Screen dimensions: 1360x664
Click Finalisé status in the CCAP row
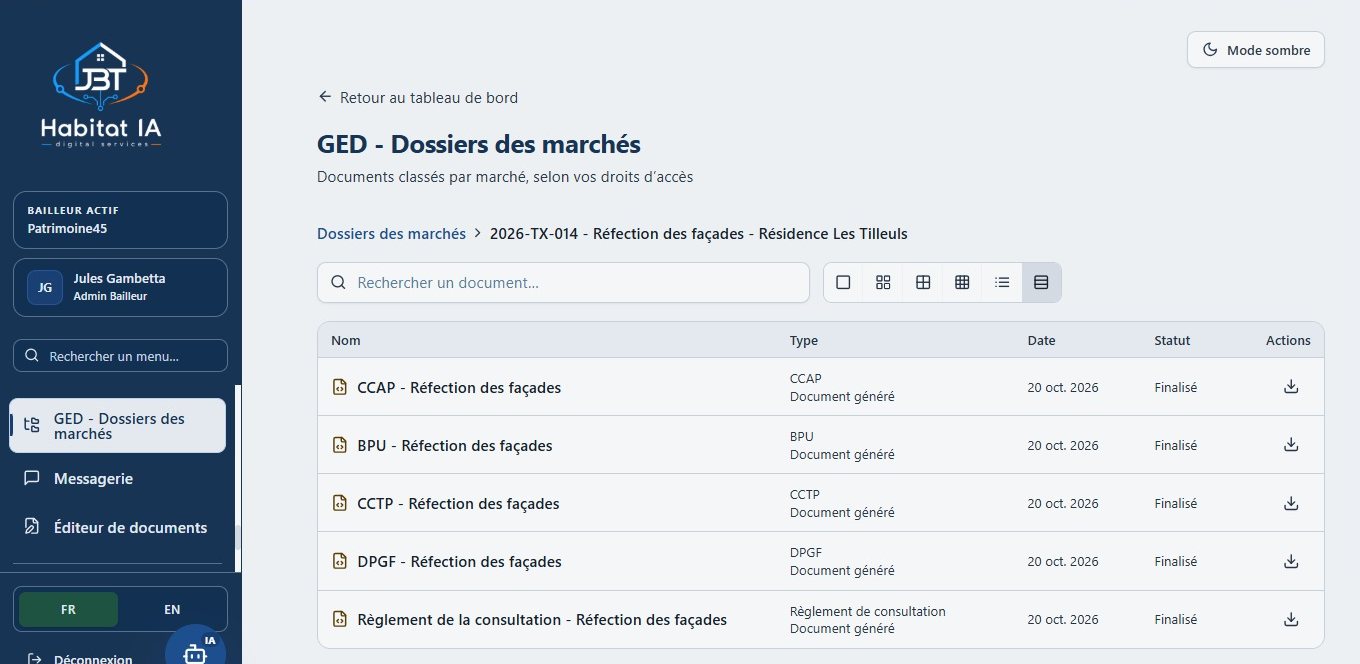click(1175, 387)
